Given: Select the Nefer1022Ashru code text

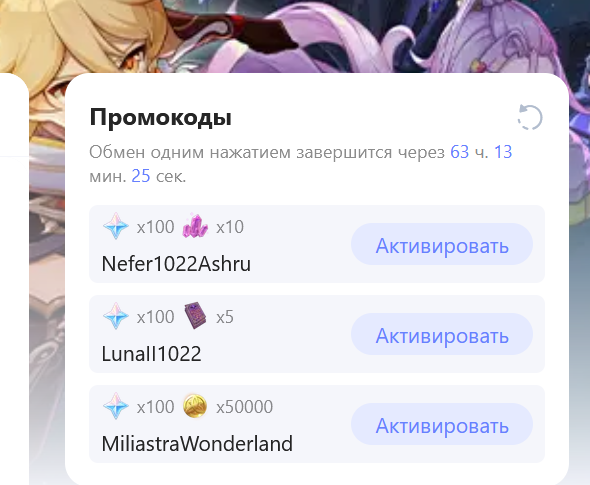Looking at the screenshot, I should (x=176, y=263).
